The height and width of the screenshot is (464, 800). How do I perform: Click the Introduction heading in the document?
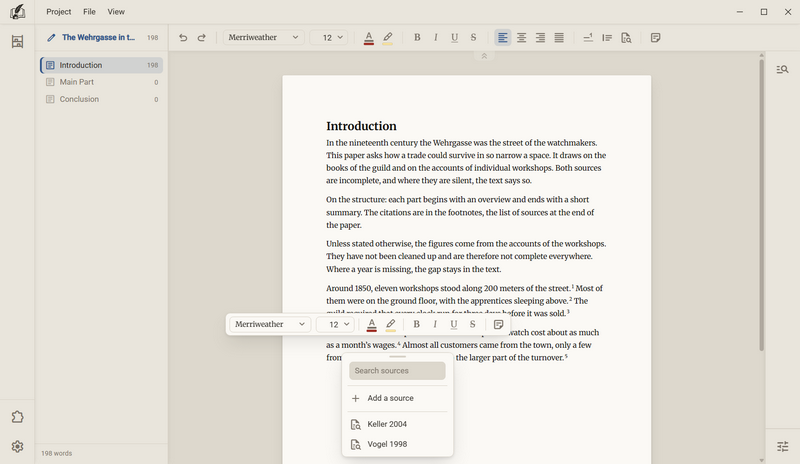pos(361,126)
